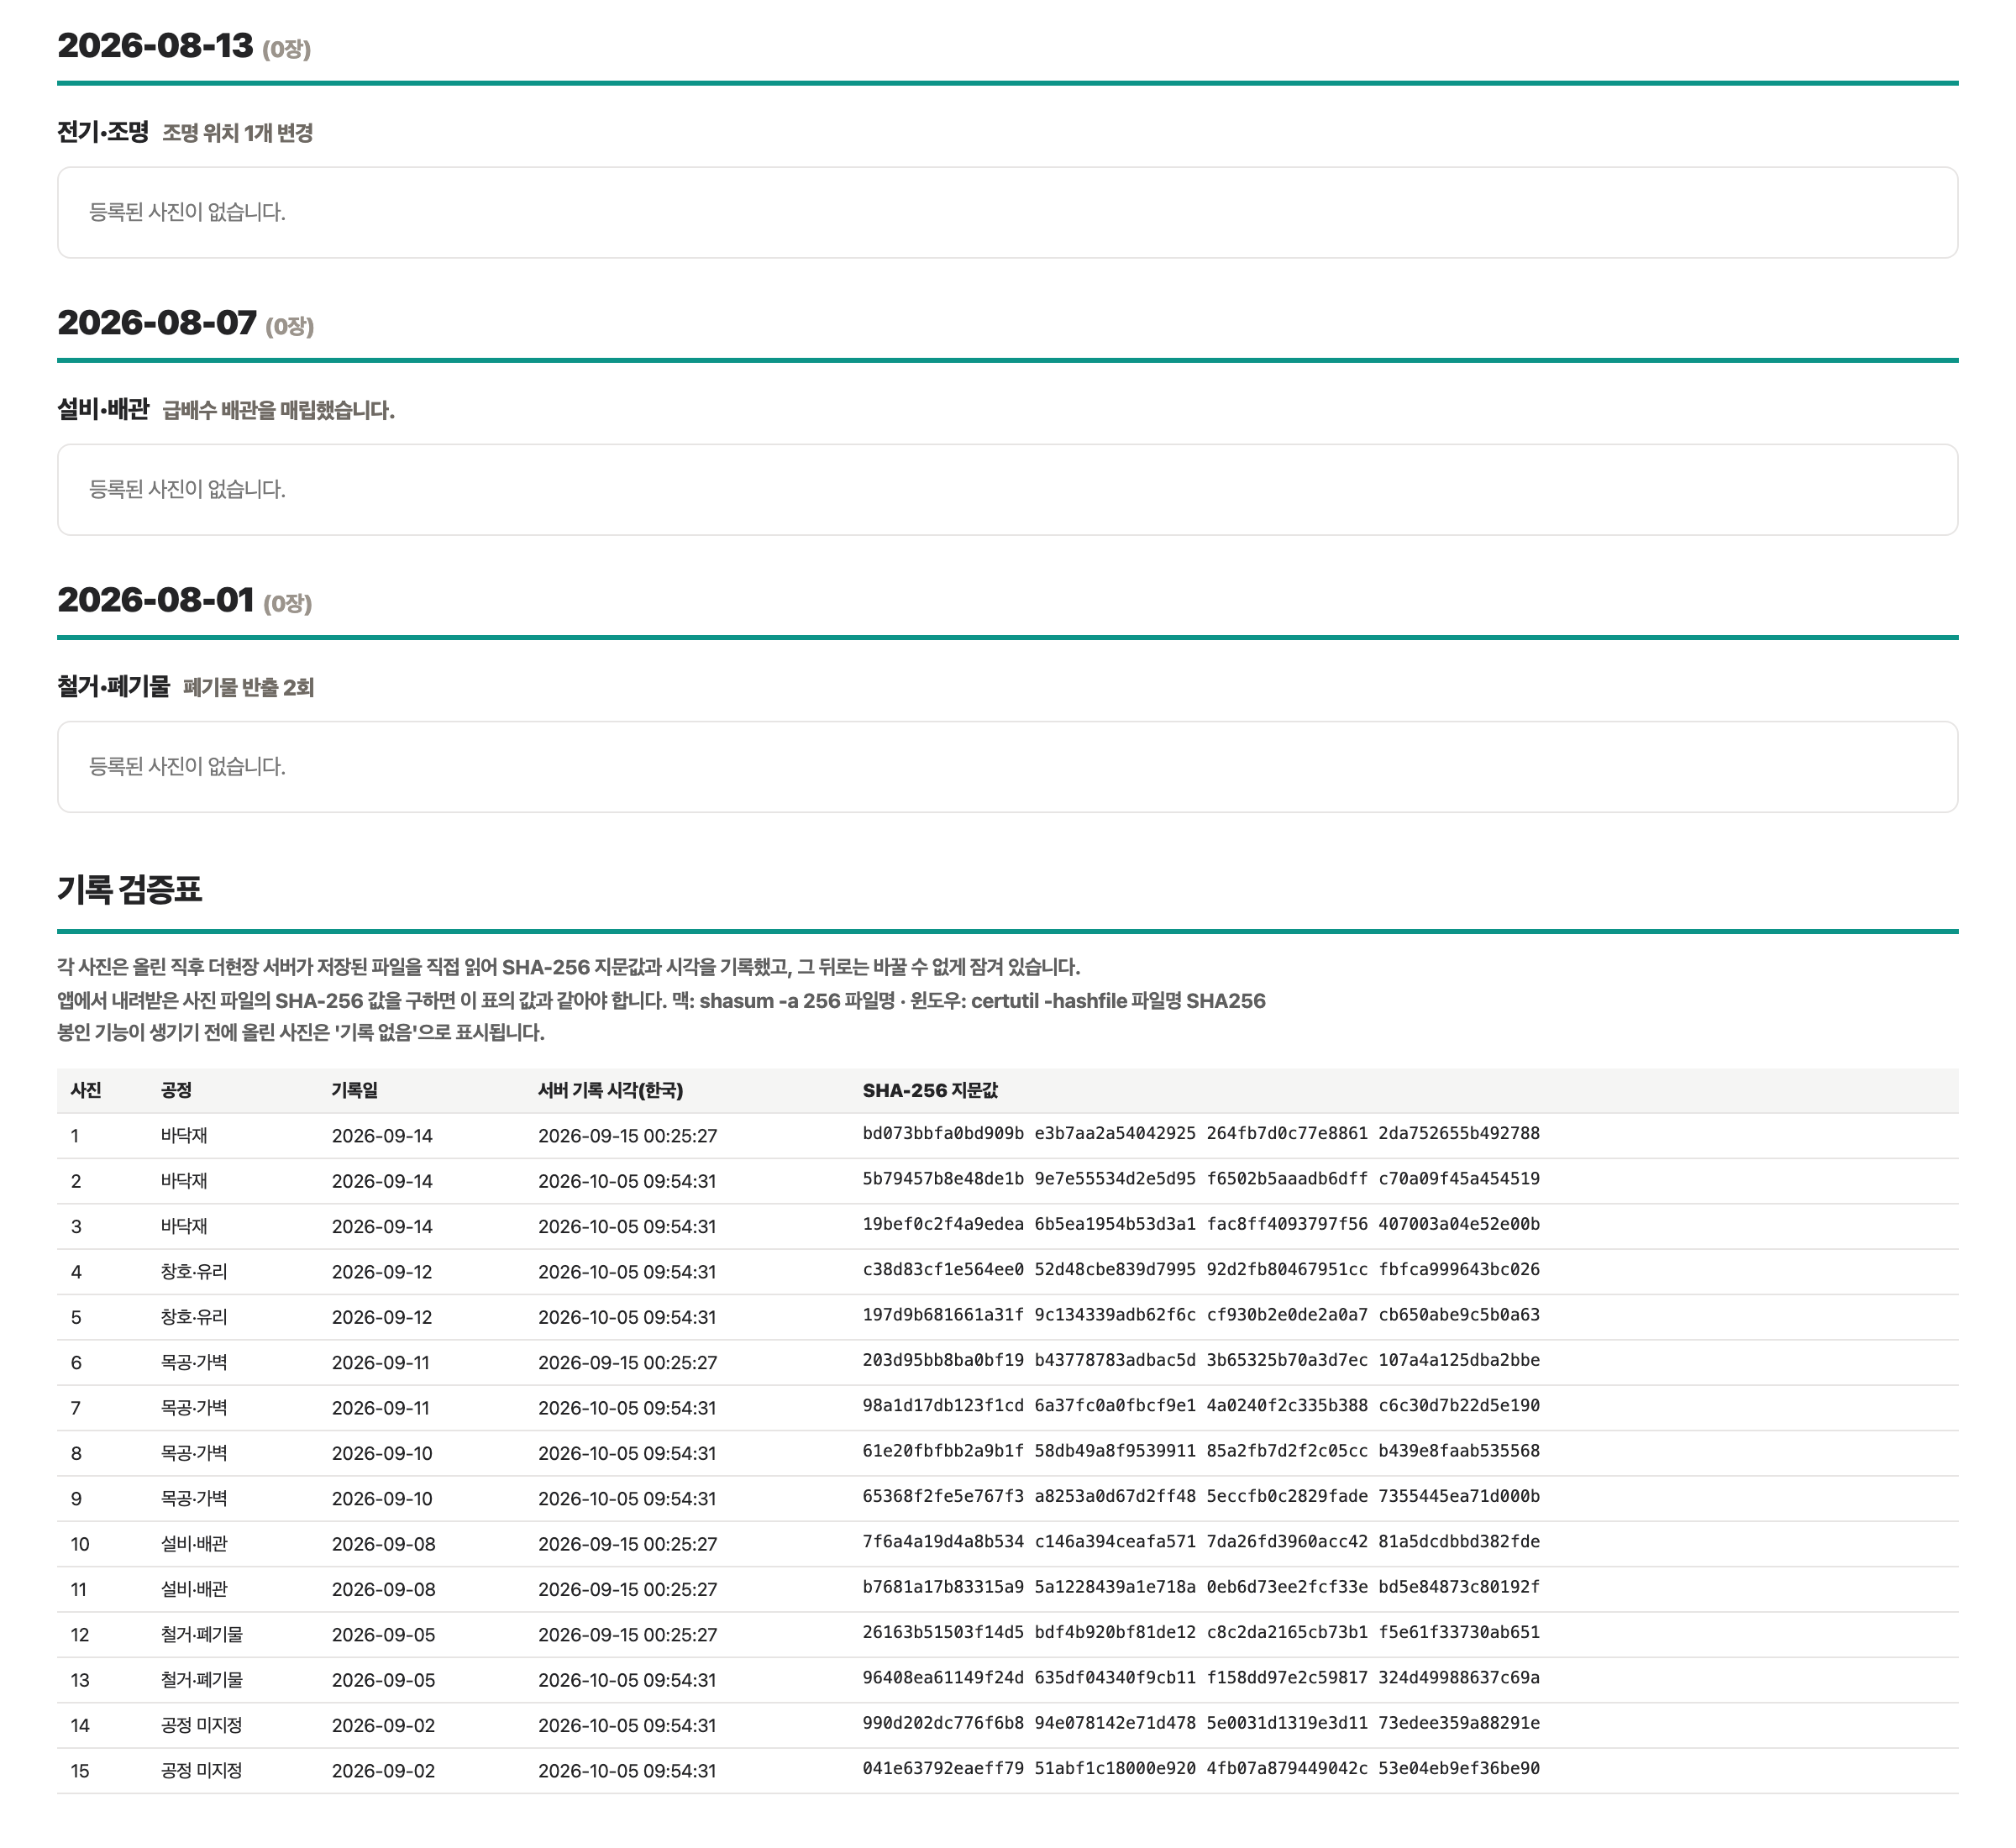The image size is (2016, 1848).
Task: Click the empty photo box under 2026-08-07
Action: pos(1007,489)
